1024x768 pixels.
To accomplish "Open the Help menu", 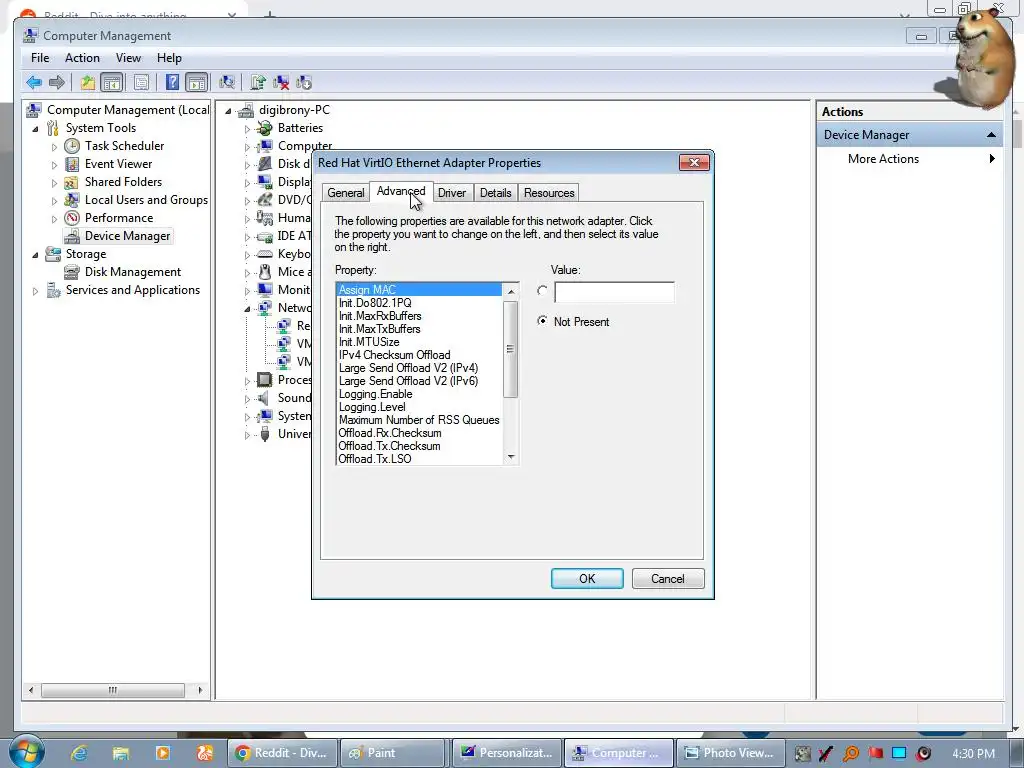I will (169, 58).
